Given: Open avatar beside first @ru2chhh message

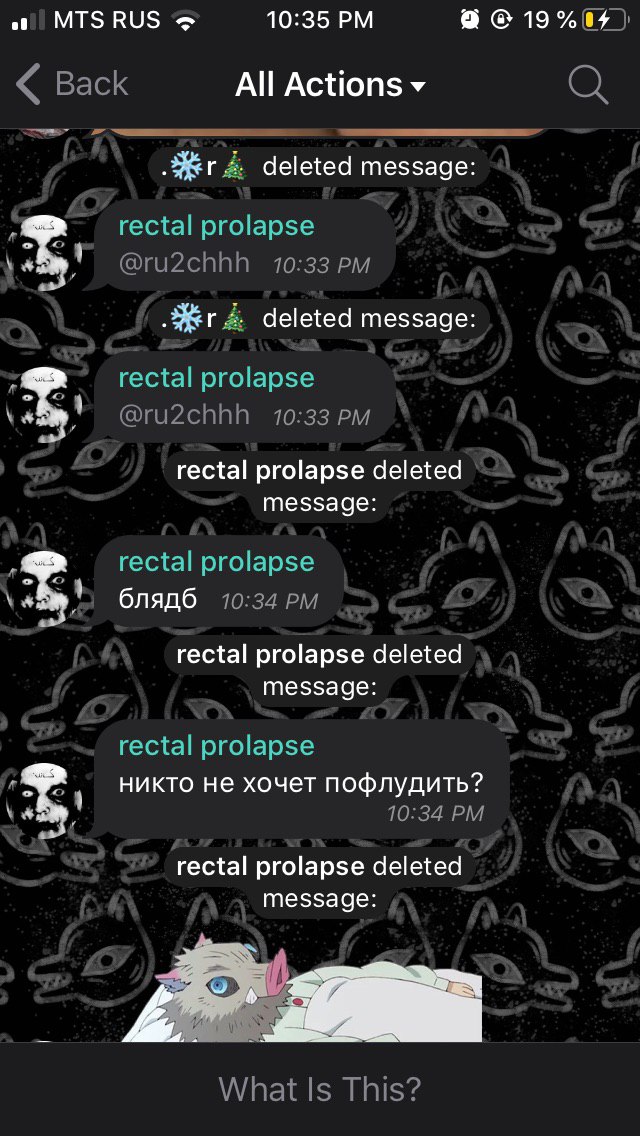Looking at the screenshot, I should (45, 251).
